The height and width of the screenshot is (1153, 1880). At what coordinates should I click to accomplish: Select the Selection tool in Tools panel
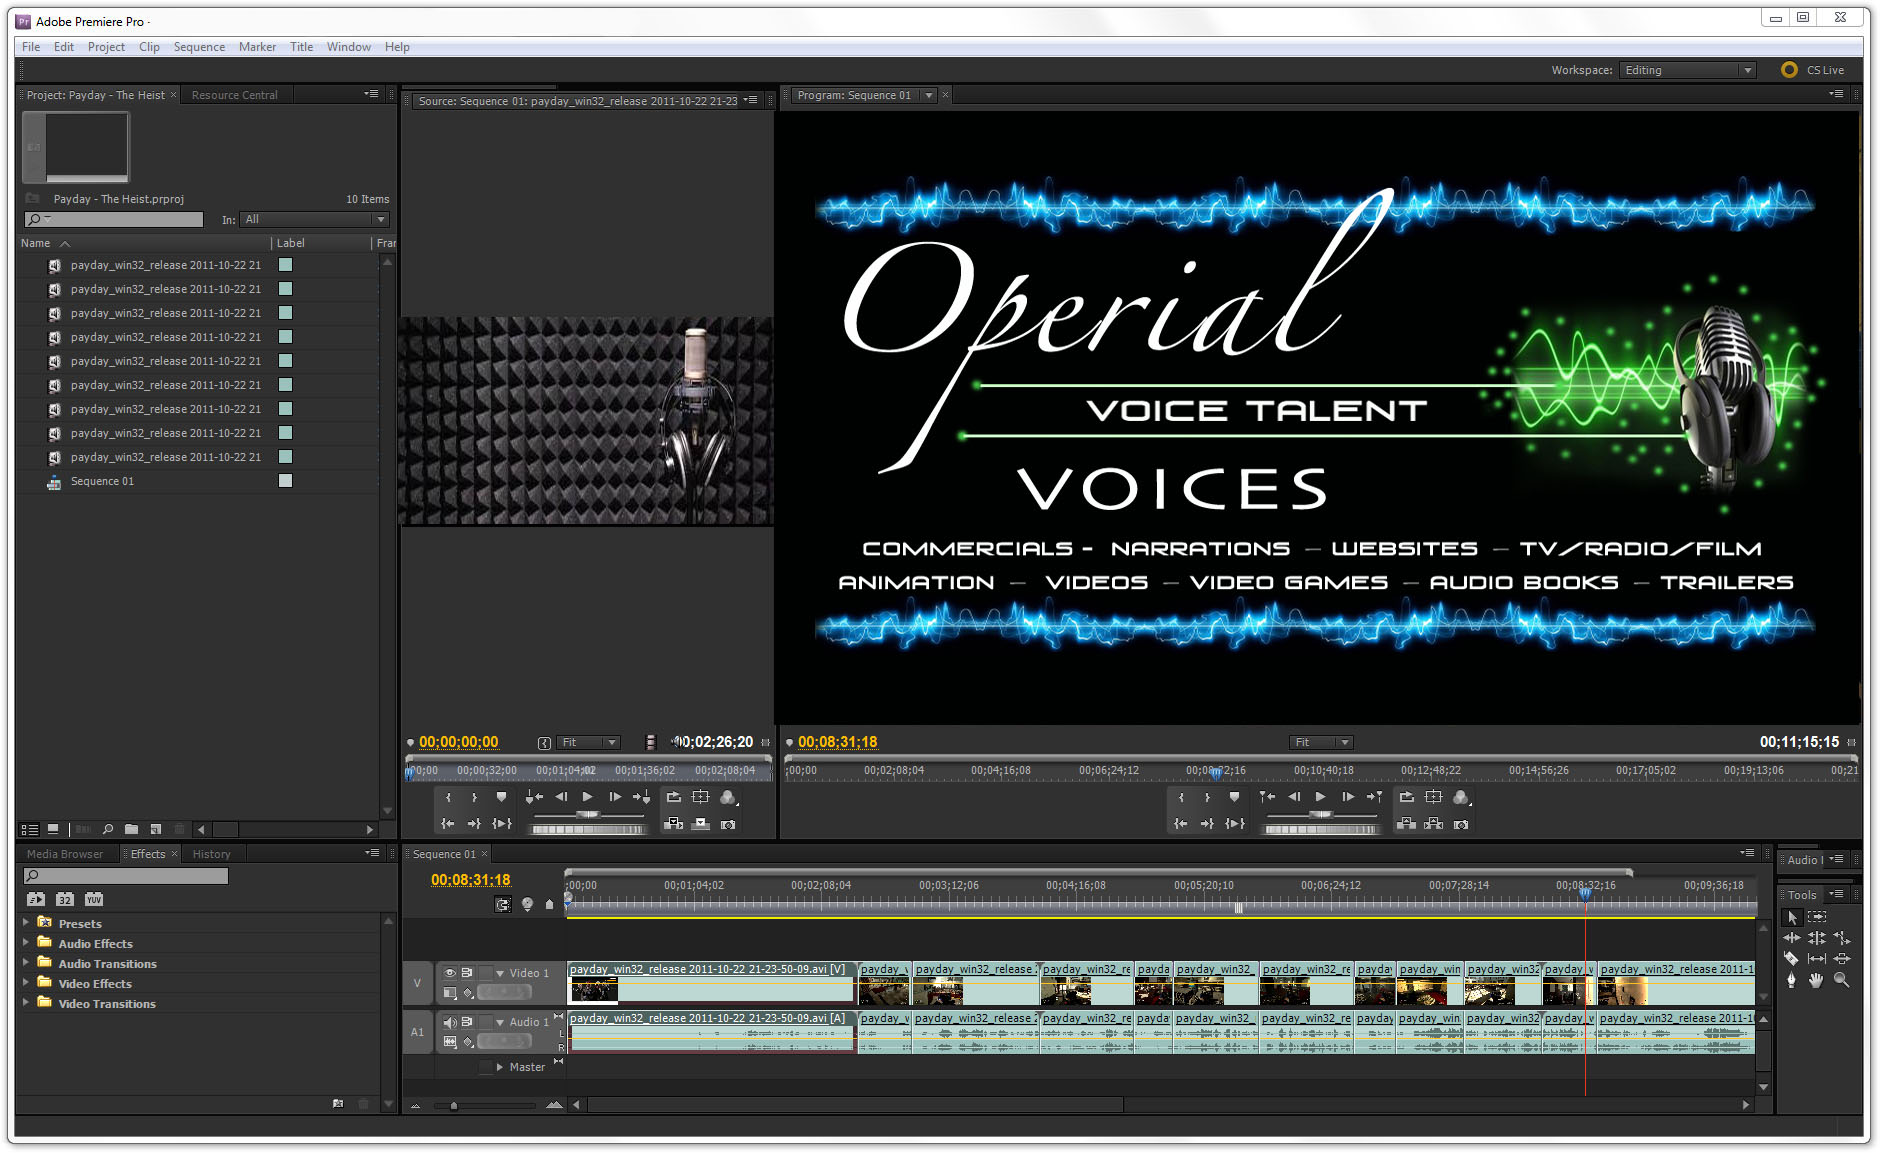click(x=1792, y=917)
